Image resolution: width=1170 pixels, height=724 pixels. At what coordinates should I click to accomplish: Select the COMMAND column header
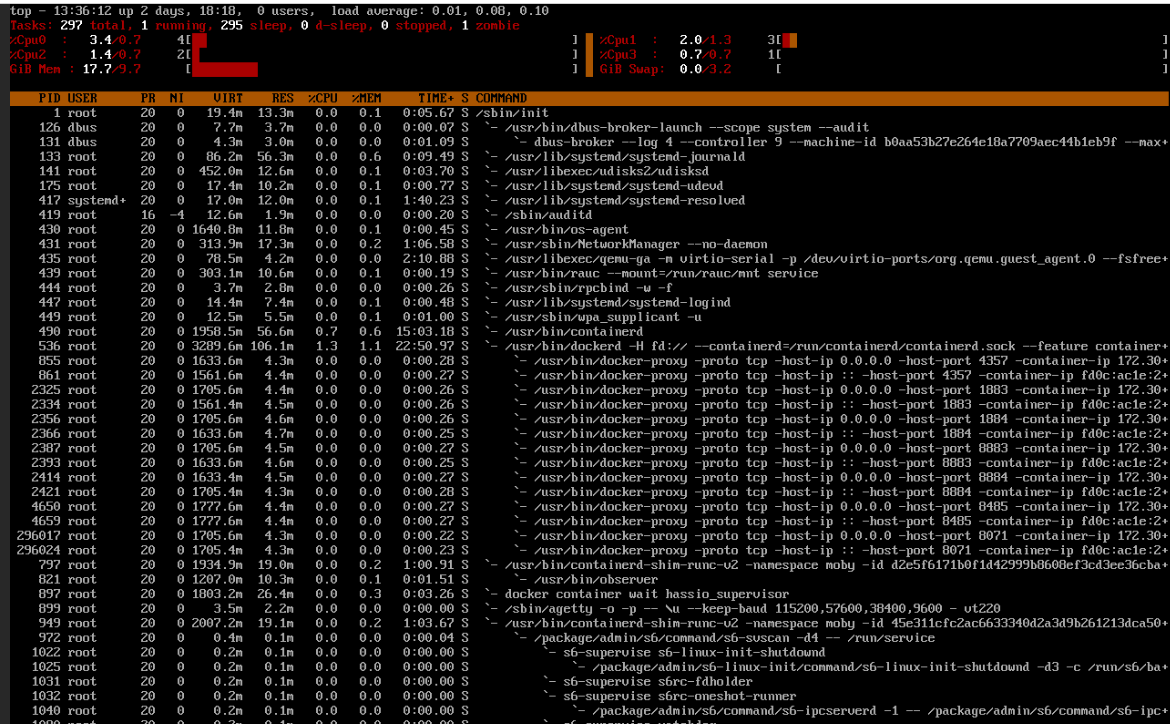click(501, 98)
